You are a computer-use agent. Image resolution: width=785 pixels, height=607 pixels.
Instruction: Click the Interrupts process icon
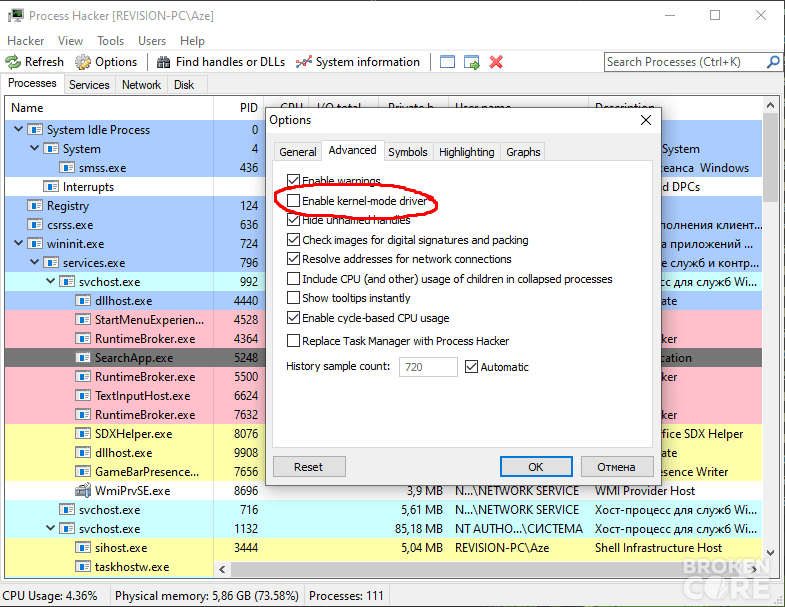point(51,187)
